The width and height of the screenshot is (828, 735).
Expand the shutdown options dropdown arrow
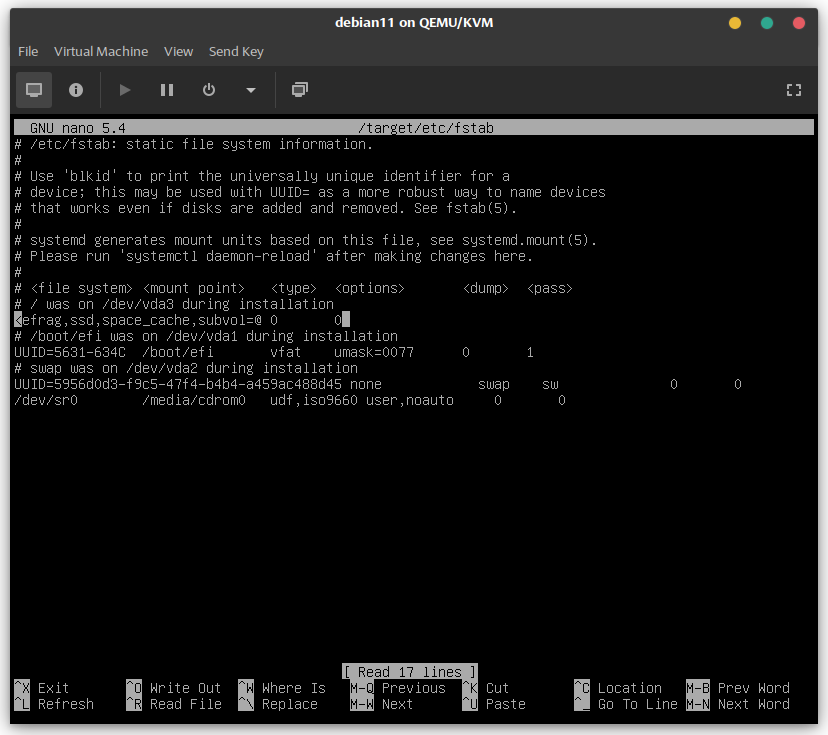[x=251, y=90]
